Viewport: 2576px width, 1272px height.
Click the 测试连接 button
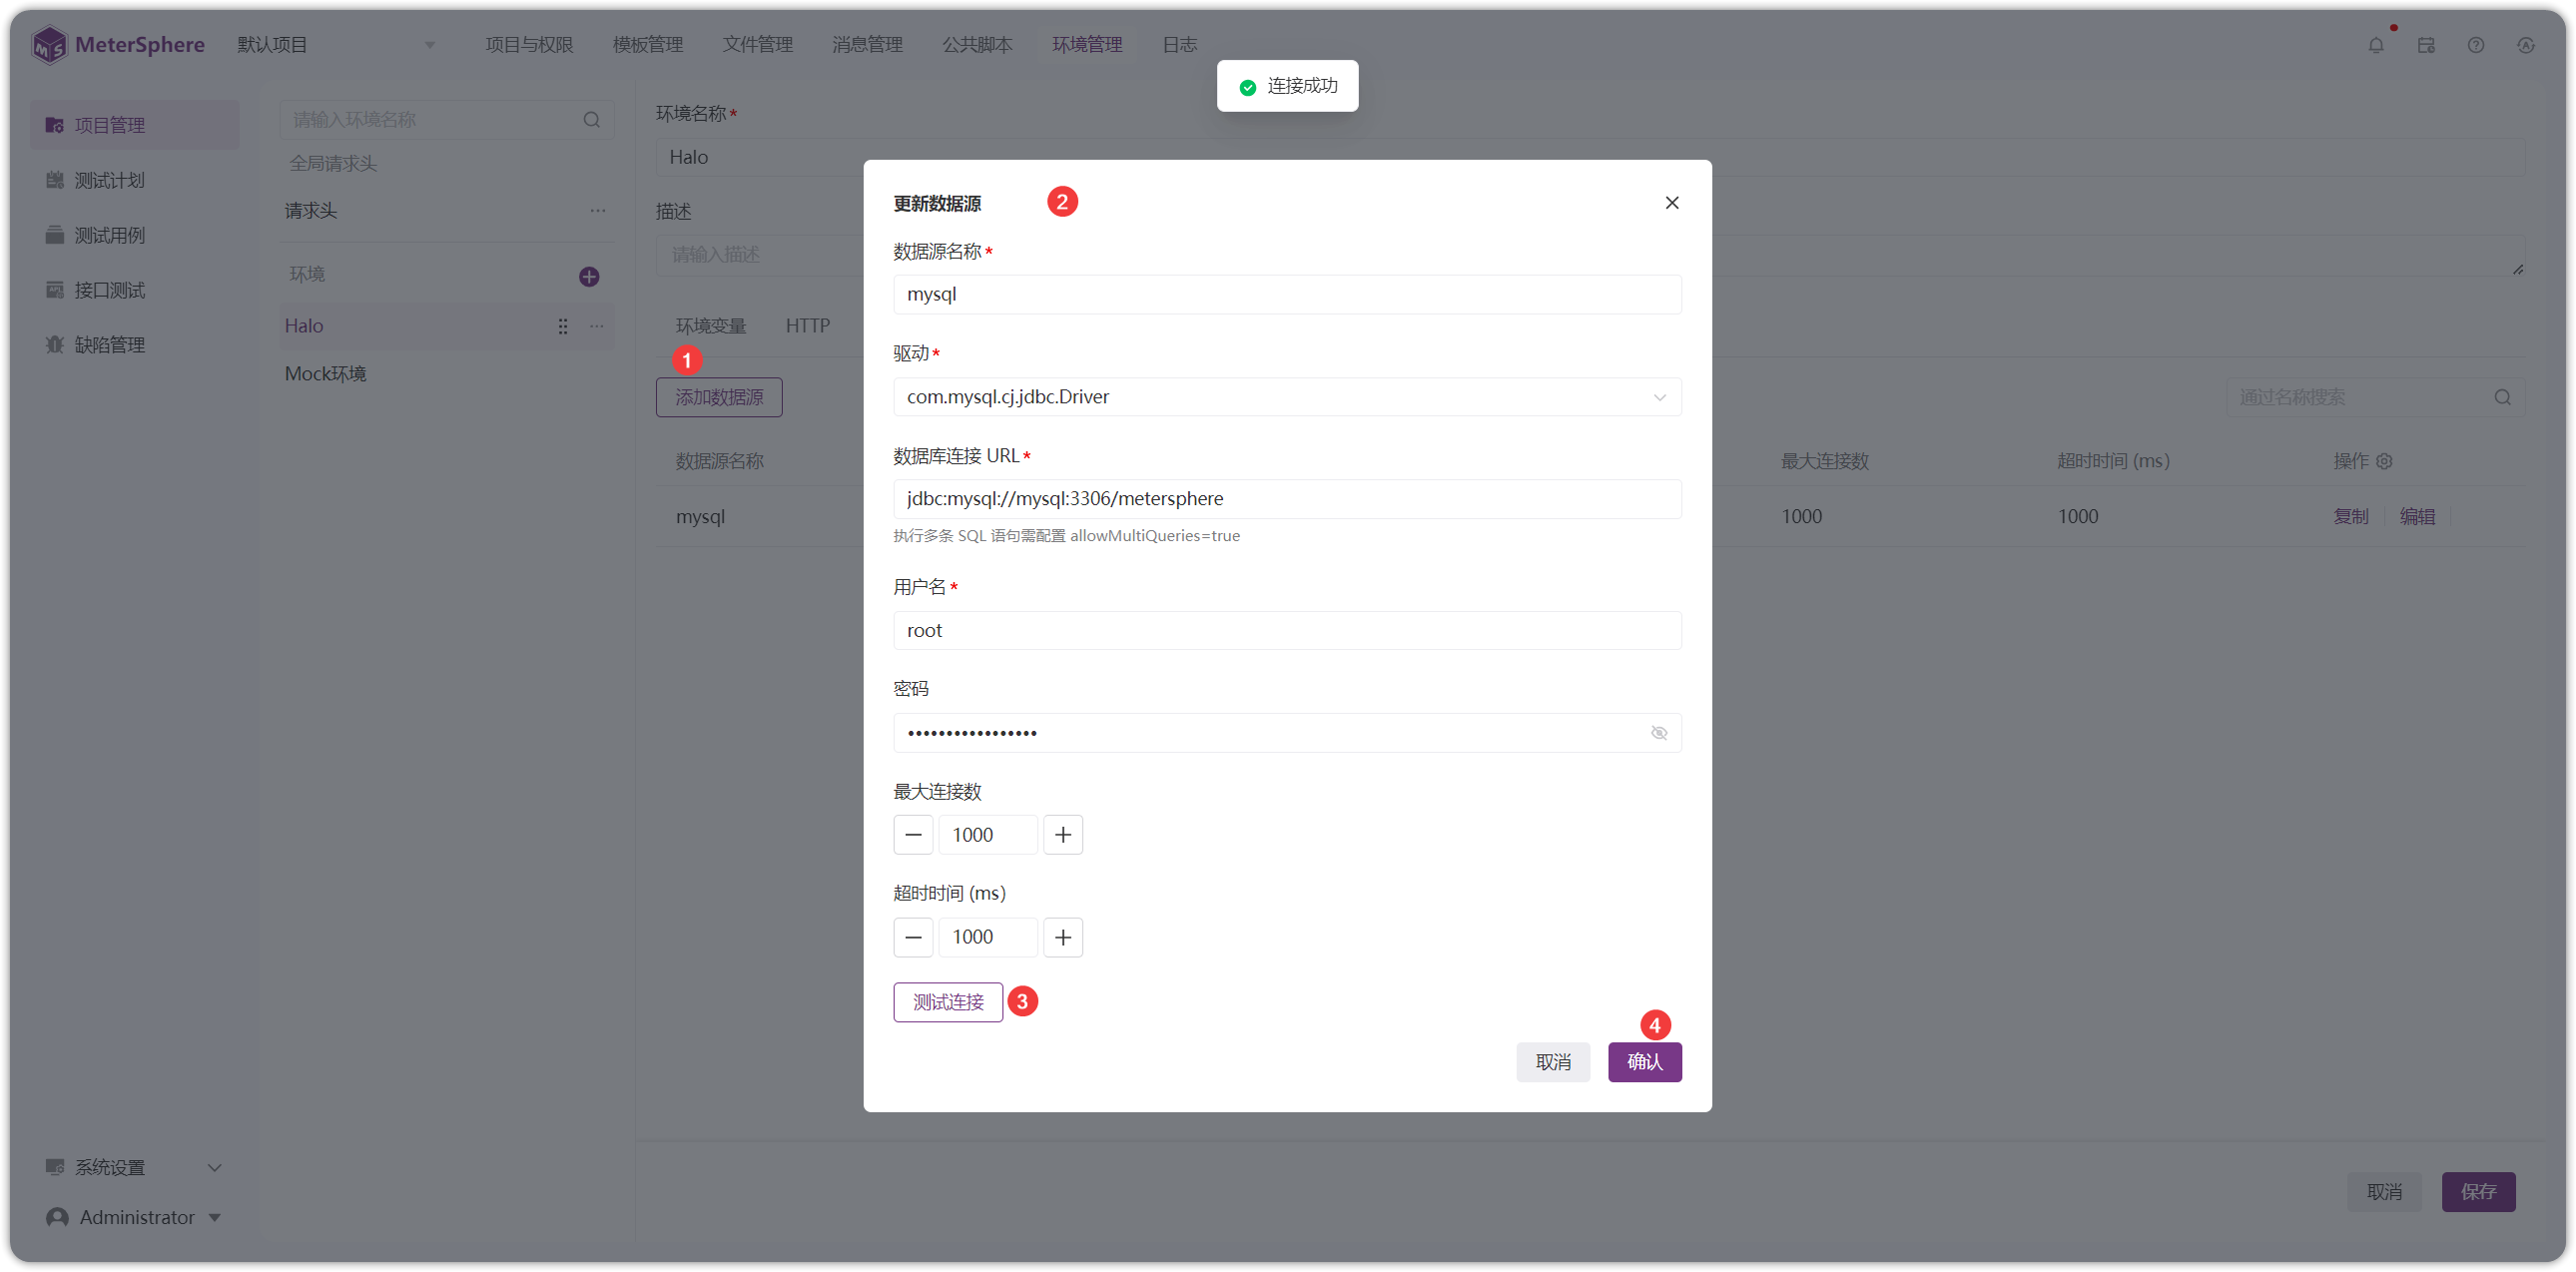click(948, 1002)
